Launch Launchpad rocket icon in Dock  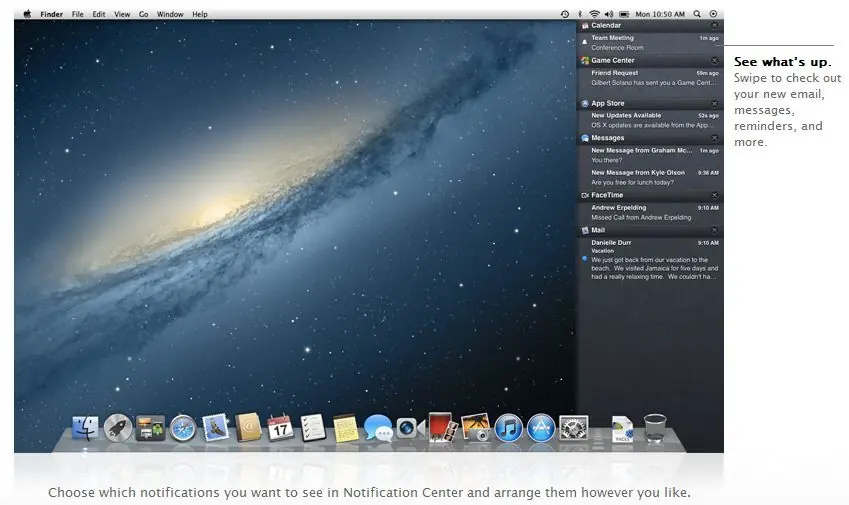pyautogui.click(x=118, y=428)
